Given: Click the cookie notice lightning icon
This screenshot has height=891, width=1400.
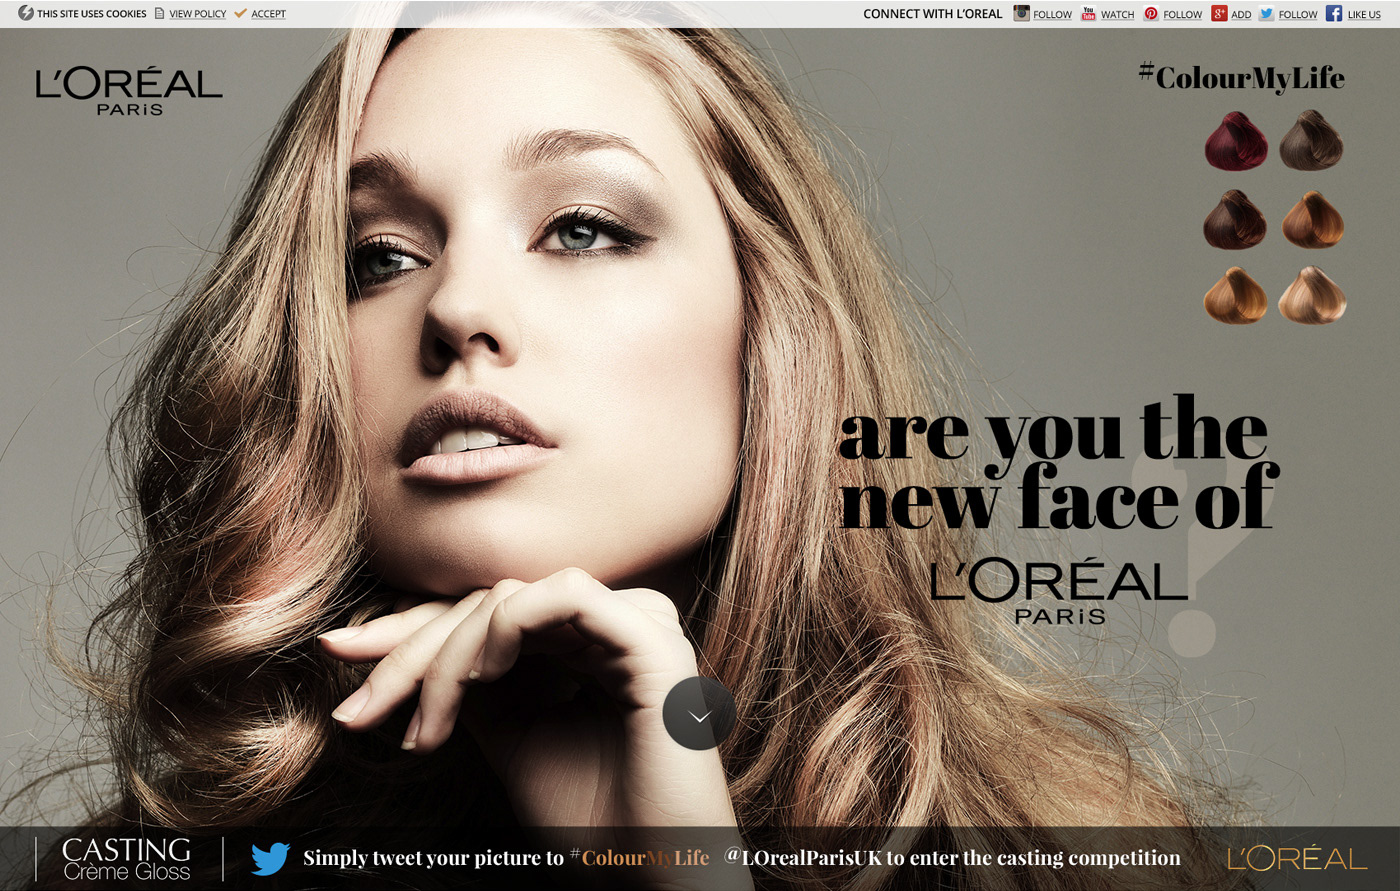Looking at the screenshot, I should click(x=26, y=13).
